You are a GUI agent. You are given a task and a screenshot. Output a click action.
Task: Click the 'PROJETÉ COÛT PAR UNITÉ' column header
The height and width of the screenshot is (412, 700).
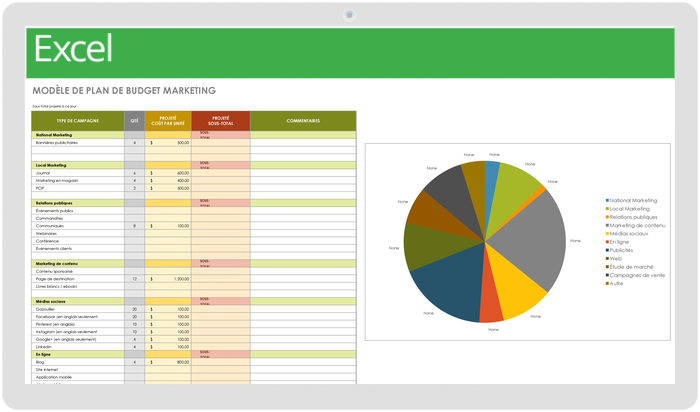click(x=168, y=121)
